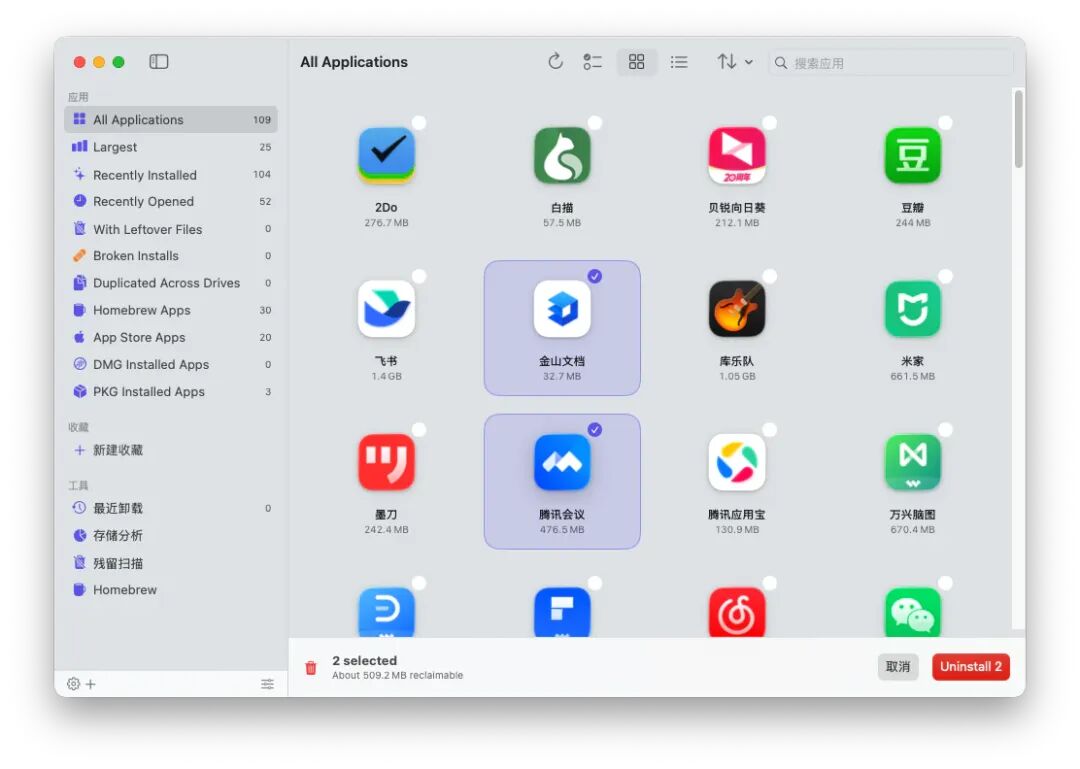1080x769 pixels.
Task: Check the 白描 selection circle
Action: [594, 123]
